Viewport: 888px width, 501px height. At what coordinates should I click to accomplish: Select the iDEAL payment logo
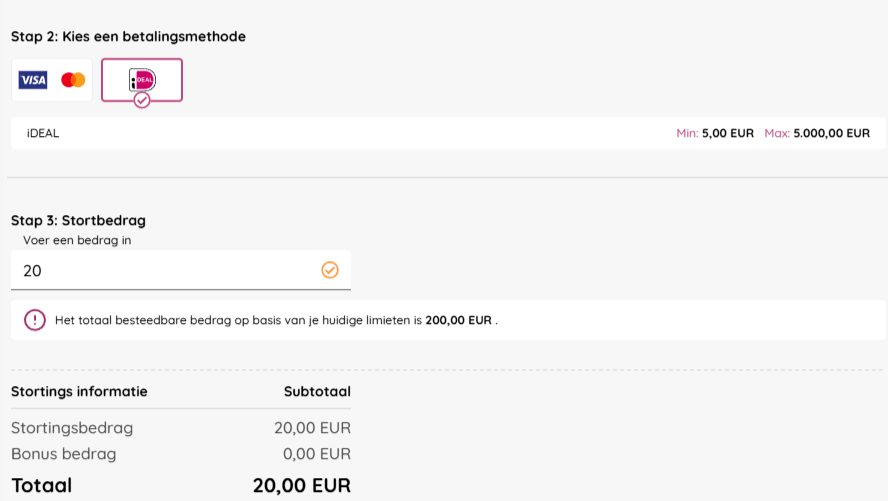click(x=142, y=79)
